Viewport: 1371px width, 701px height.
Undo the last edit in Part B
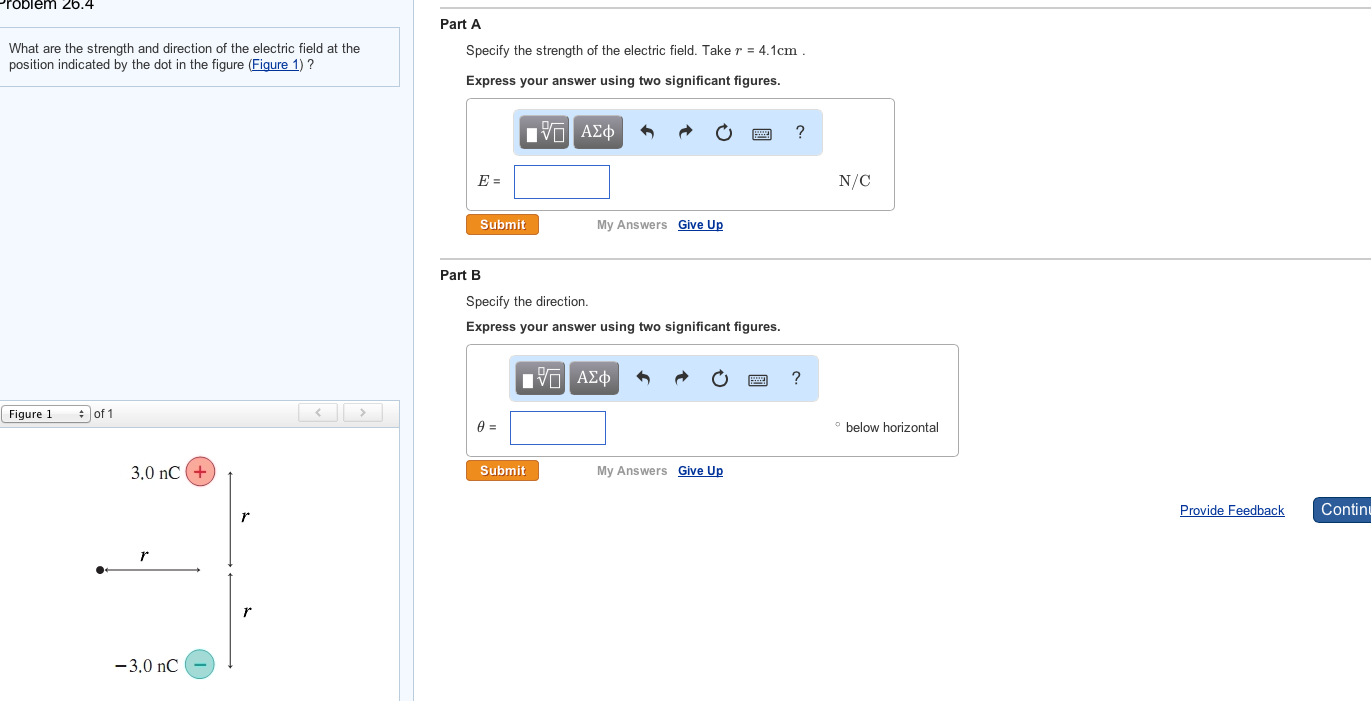(x=643, y=378)
